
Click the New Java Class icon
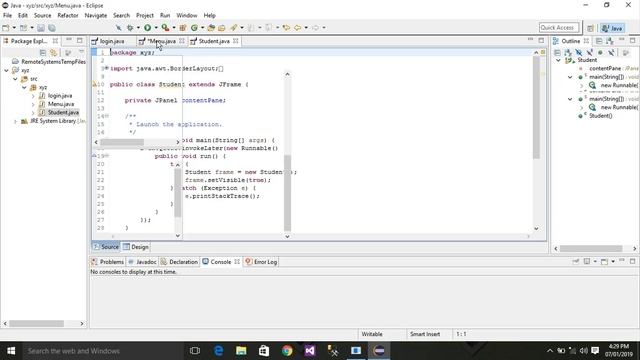point(194,28)
